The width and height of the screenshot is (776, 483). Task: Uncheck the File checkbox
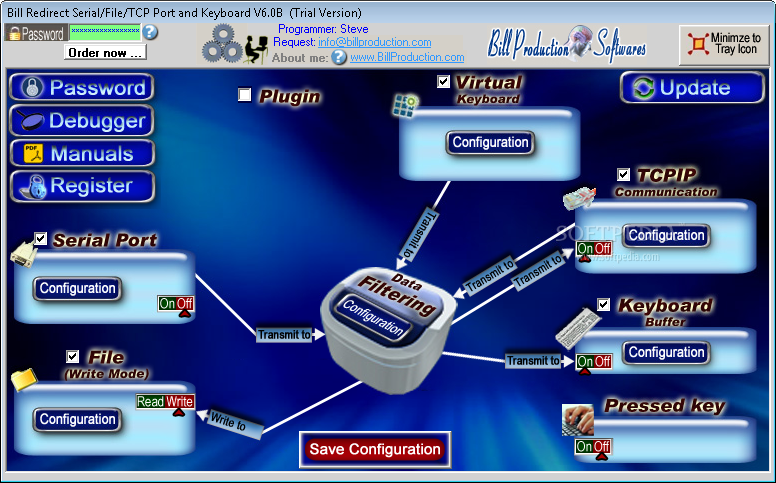point(72,356)
